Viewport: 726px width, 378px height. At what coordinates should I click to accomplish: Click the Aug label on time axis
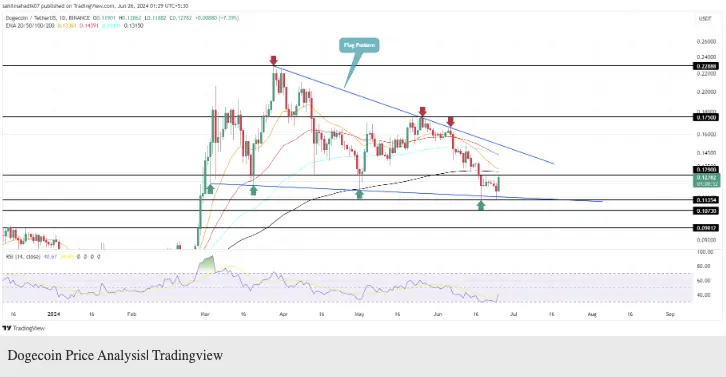point(592,314)
